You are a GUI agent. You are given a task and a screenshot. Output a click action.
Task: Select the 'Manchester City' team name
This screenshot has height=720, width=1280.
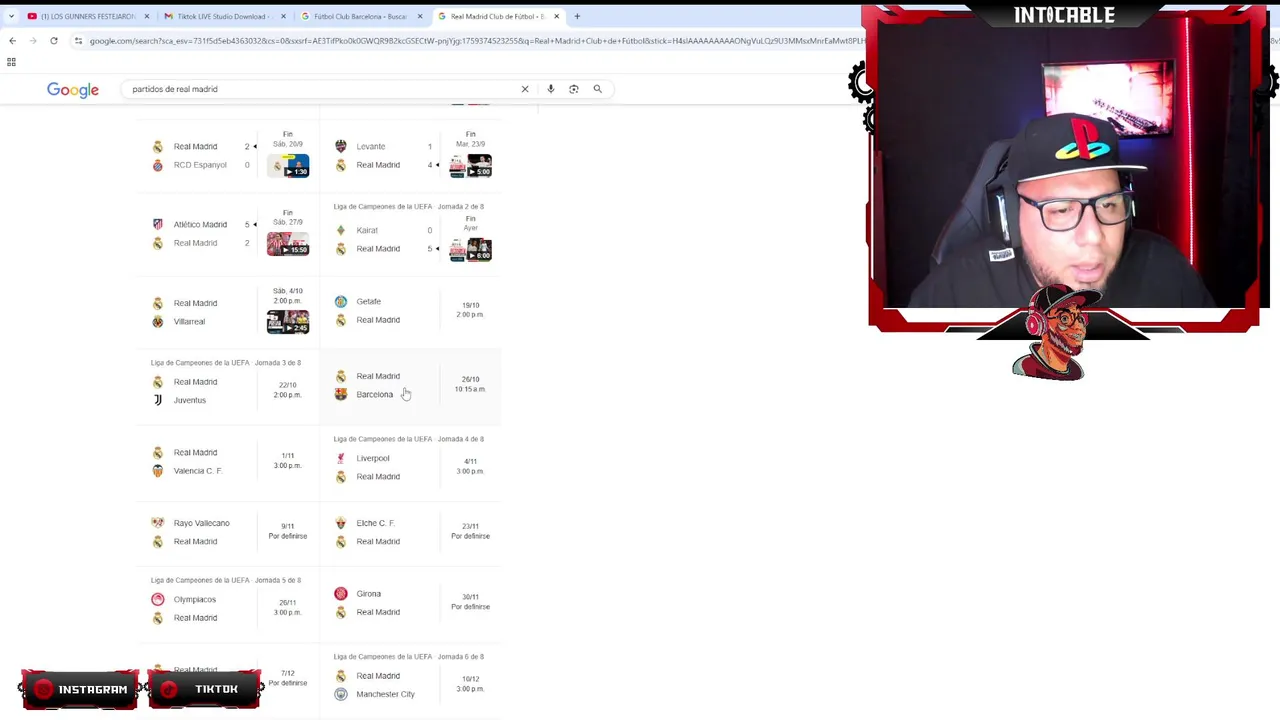click(385, 694)
